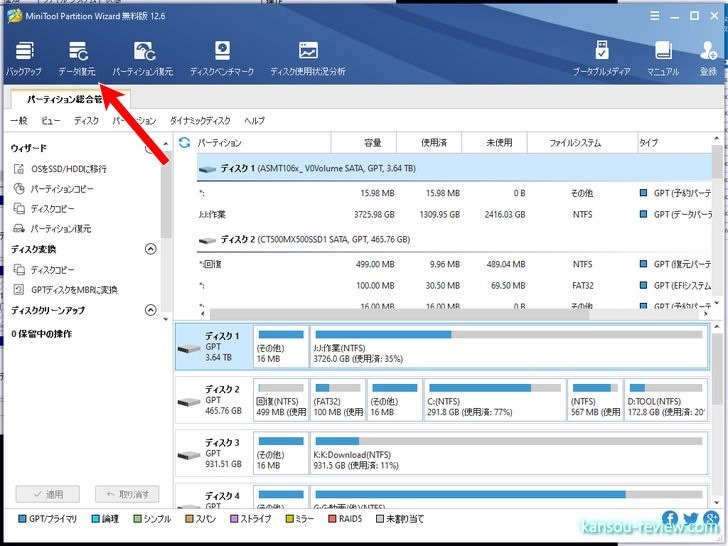The width and height of the screenshot is (728, 546).
Task: Sort by ファイルシステム column header
Action: [582, 143]
